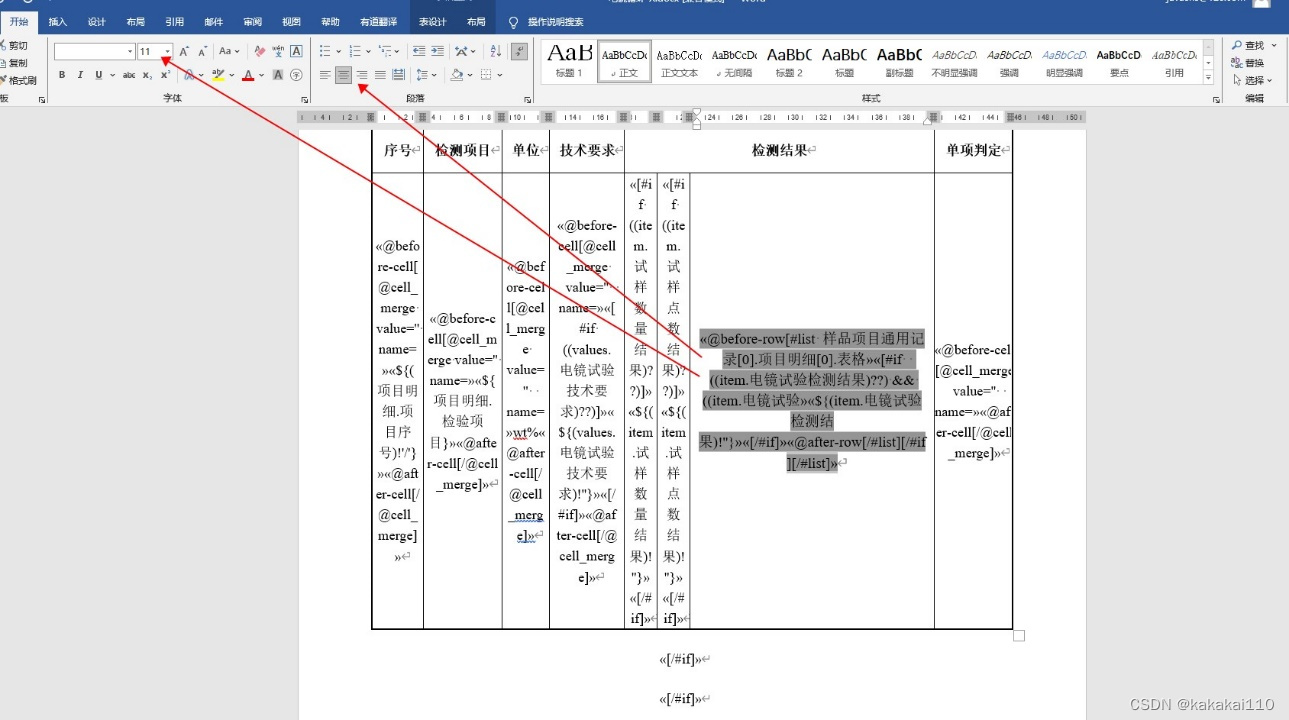The width and height of the screenshot is (1289, 720).
Task: Clear all formatting
Action: pos(260,51)
